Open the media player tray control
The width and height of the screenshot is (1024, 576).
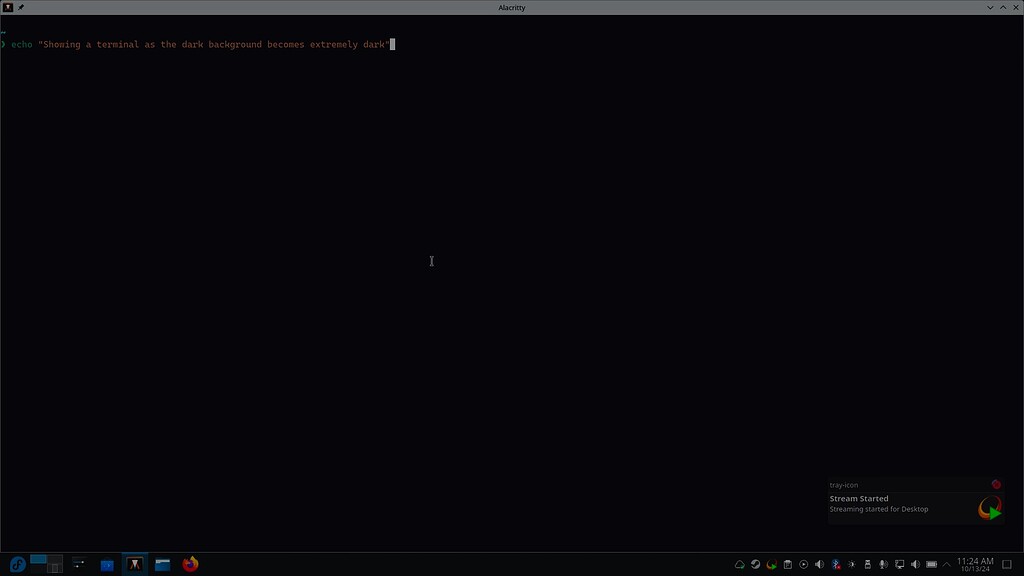(803, 563)
